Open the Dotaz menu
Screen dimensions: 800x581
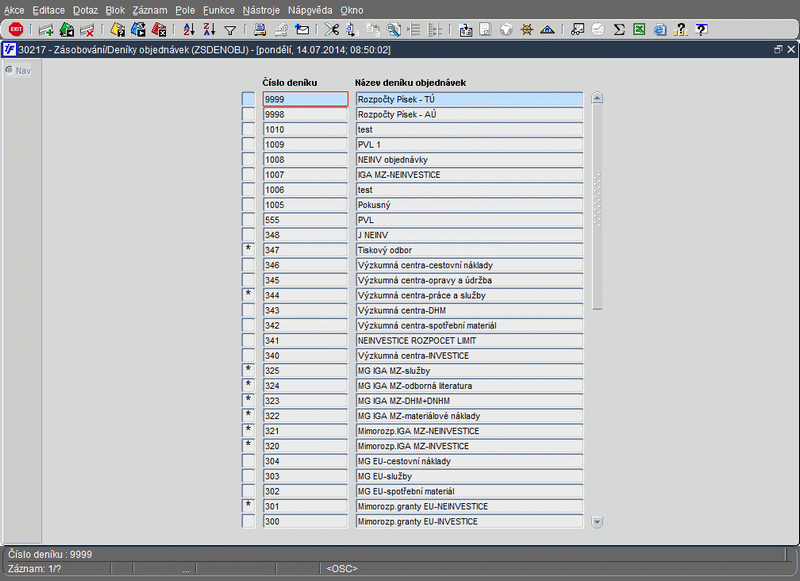pos(85,10)
